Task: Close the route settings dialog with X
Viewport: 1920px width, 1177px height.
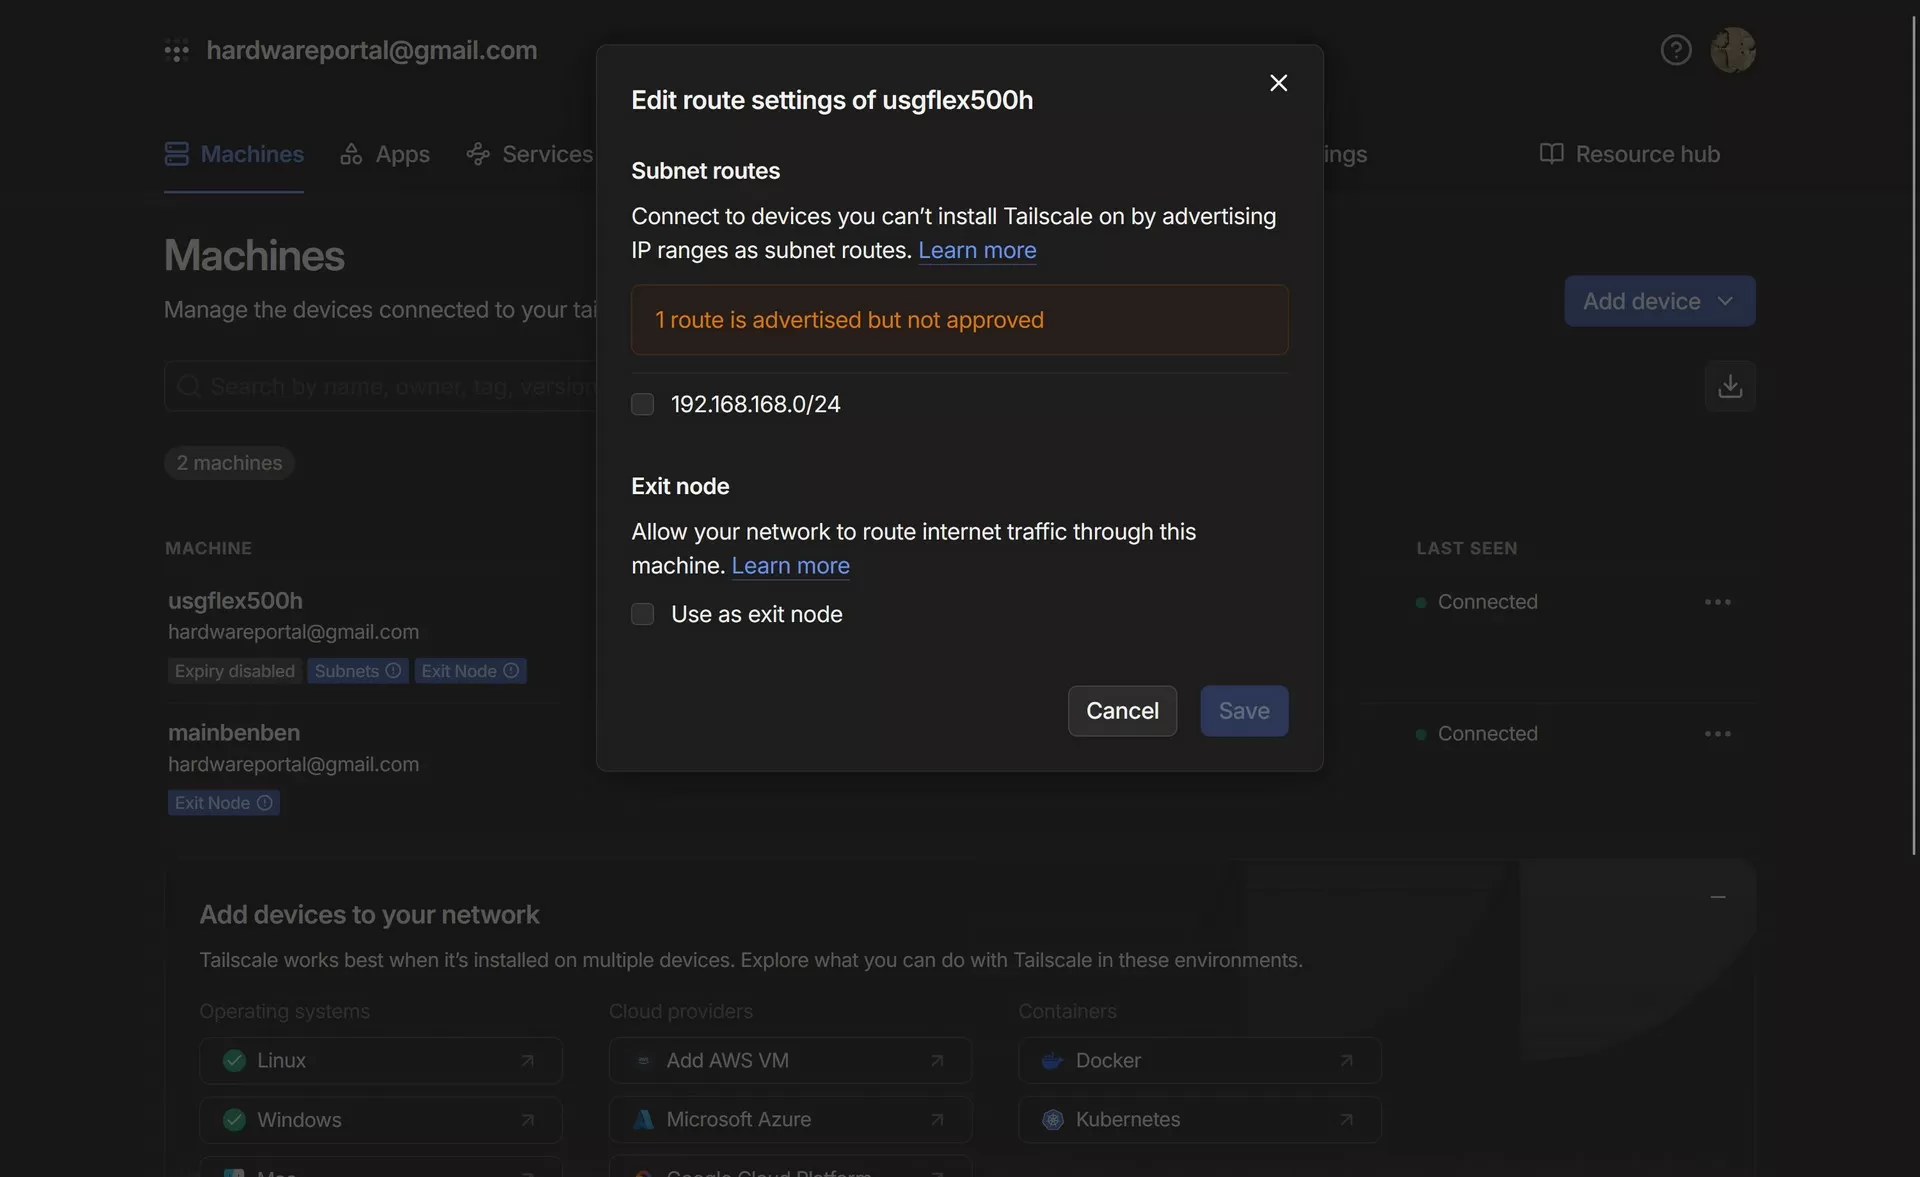Action: coord(1278,83)
